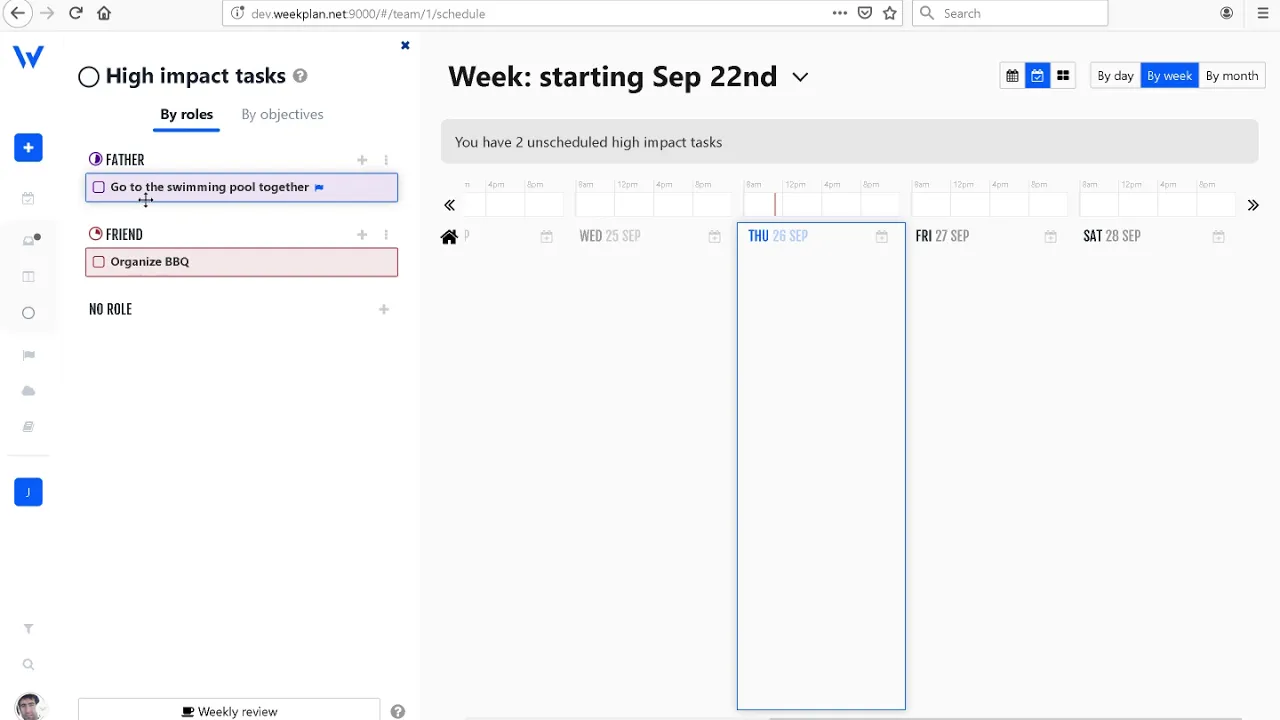Check off the Go to the swimming pool task
Screen dimensions: 1280x720
point(98,187)
